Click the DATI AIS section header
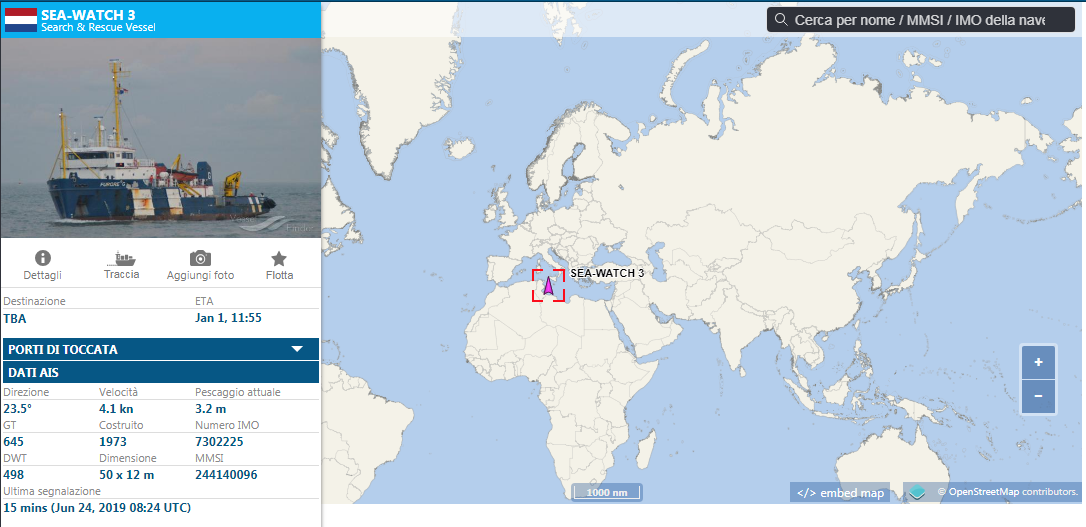The image size is (1086, 527). pyautogui.click(x=161, y=373)
